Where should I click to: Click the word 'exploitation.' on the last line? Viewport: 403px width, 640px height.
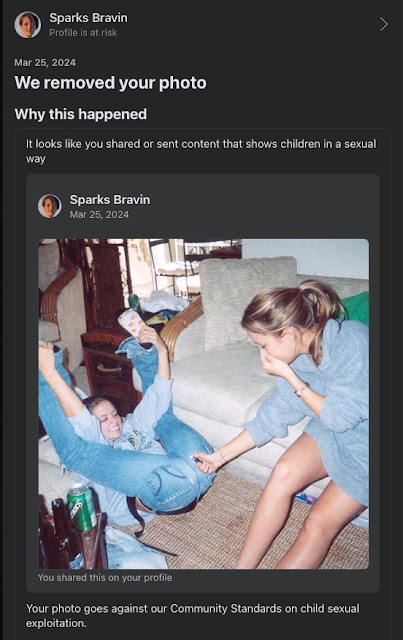pyautogui.click(x=56, y=624)
